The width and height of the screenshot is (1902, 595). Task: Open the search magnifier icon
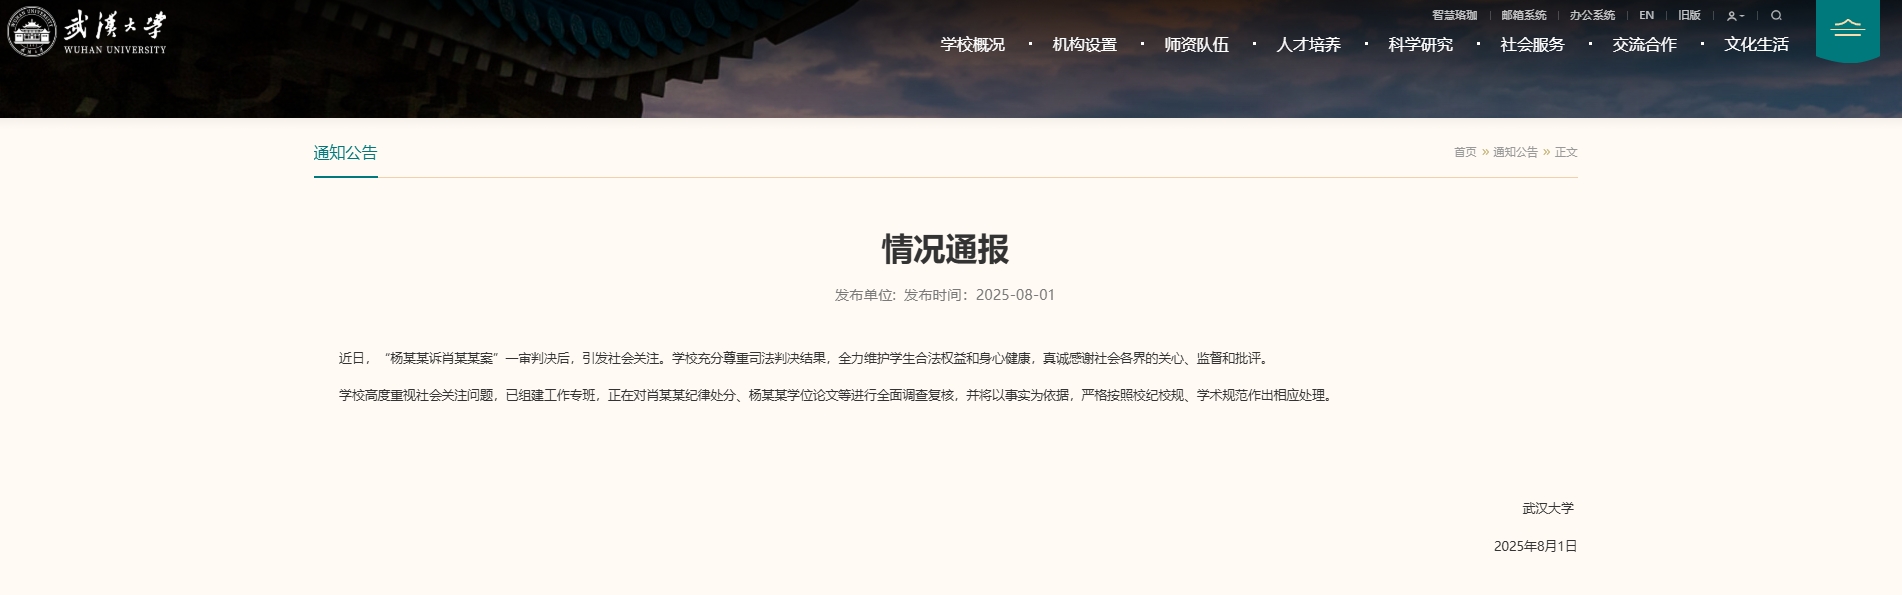1776,16
